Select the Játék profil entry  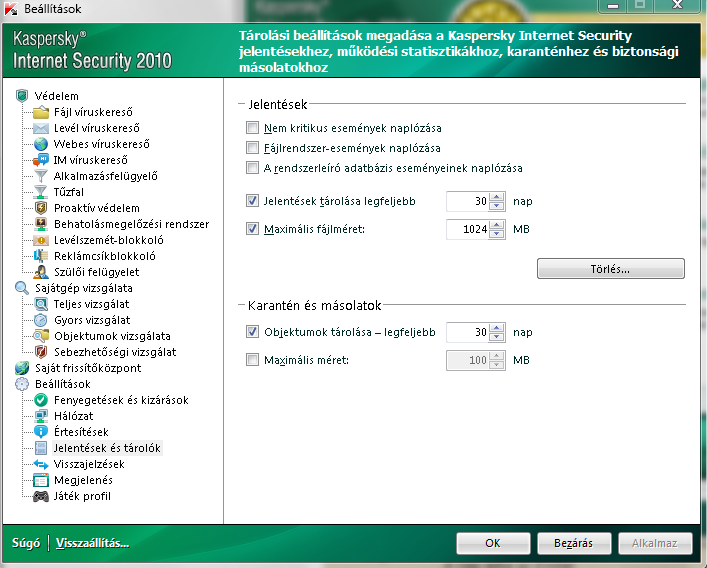(x=82, y=496)
